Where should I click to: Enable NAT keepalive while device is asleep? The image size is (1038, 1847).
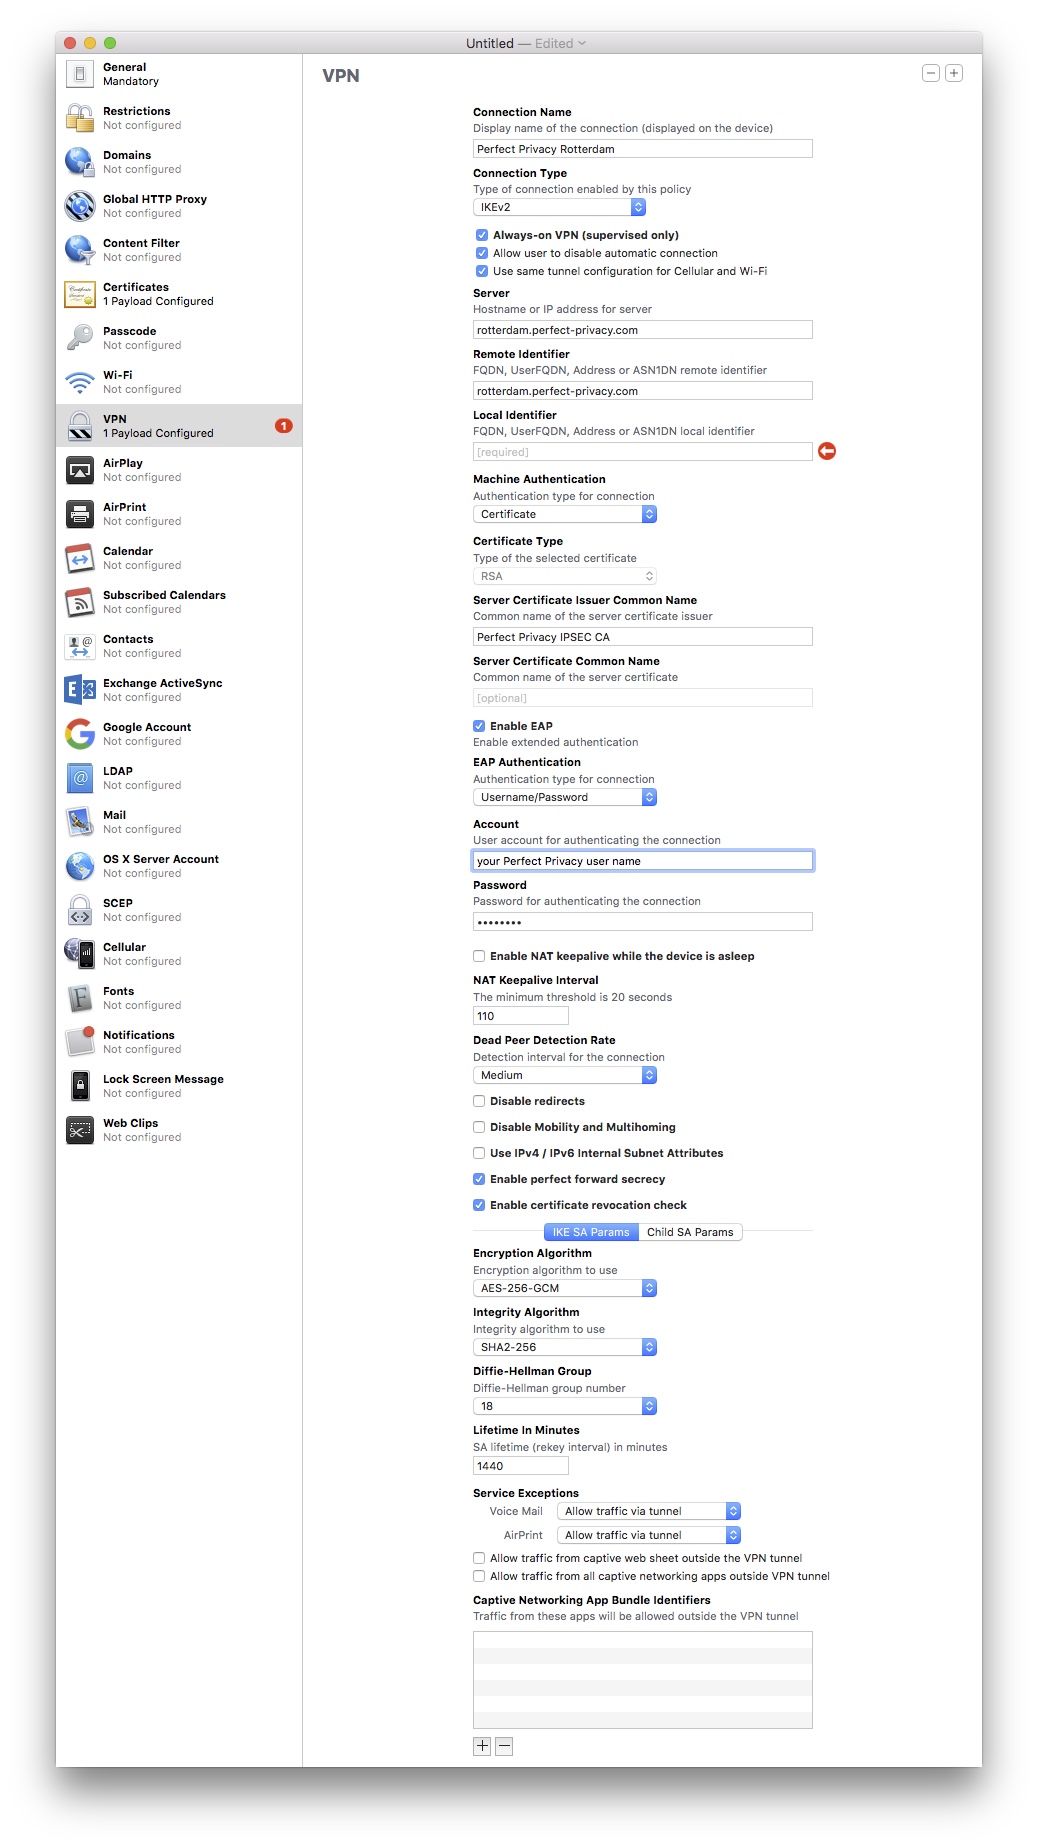[x=479, y=956]
